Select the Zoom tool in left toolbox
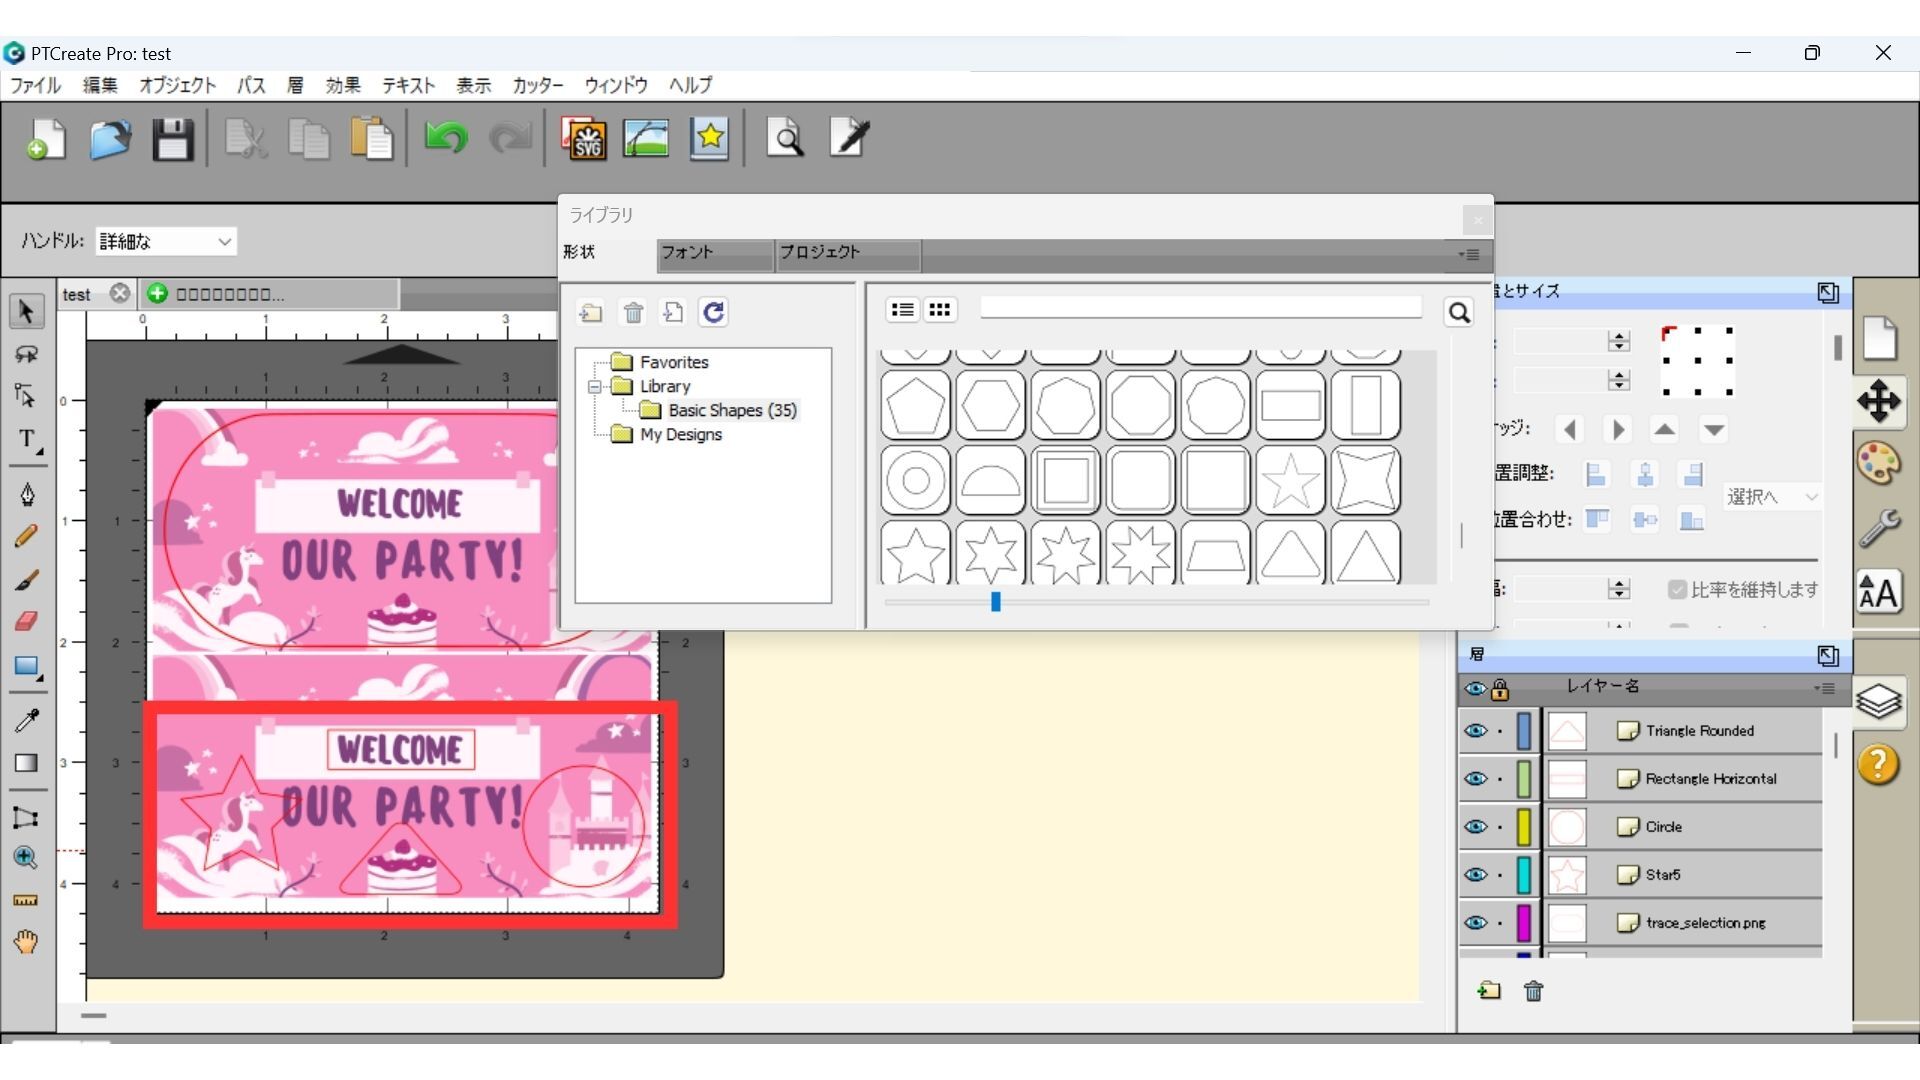This screenshot has width=1920, height=1080. (x=26, y=858)
